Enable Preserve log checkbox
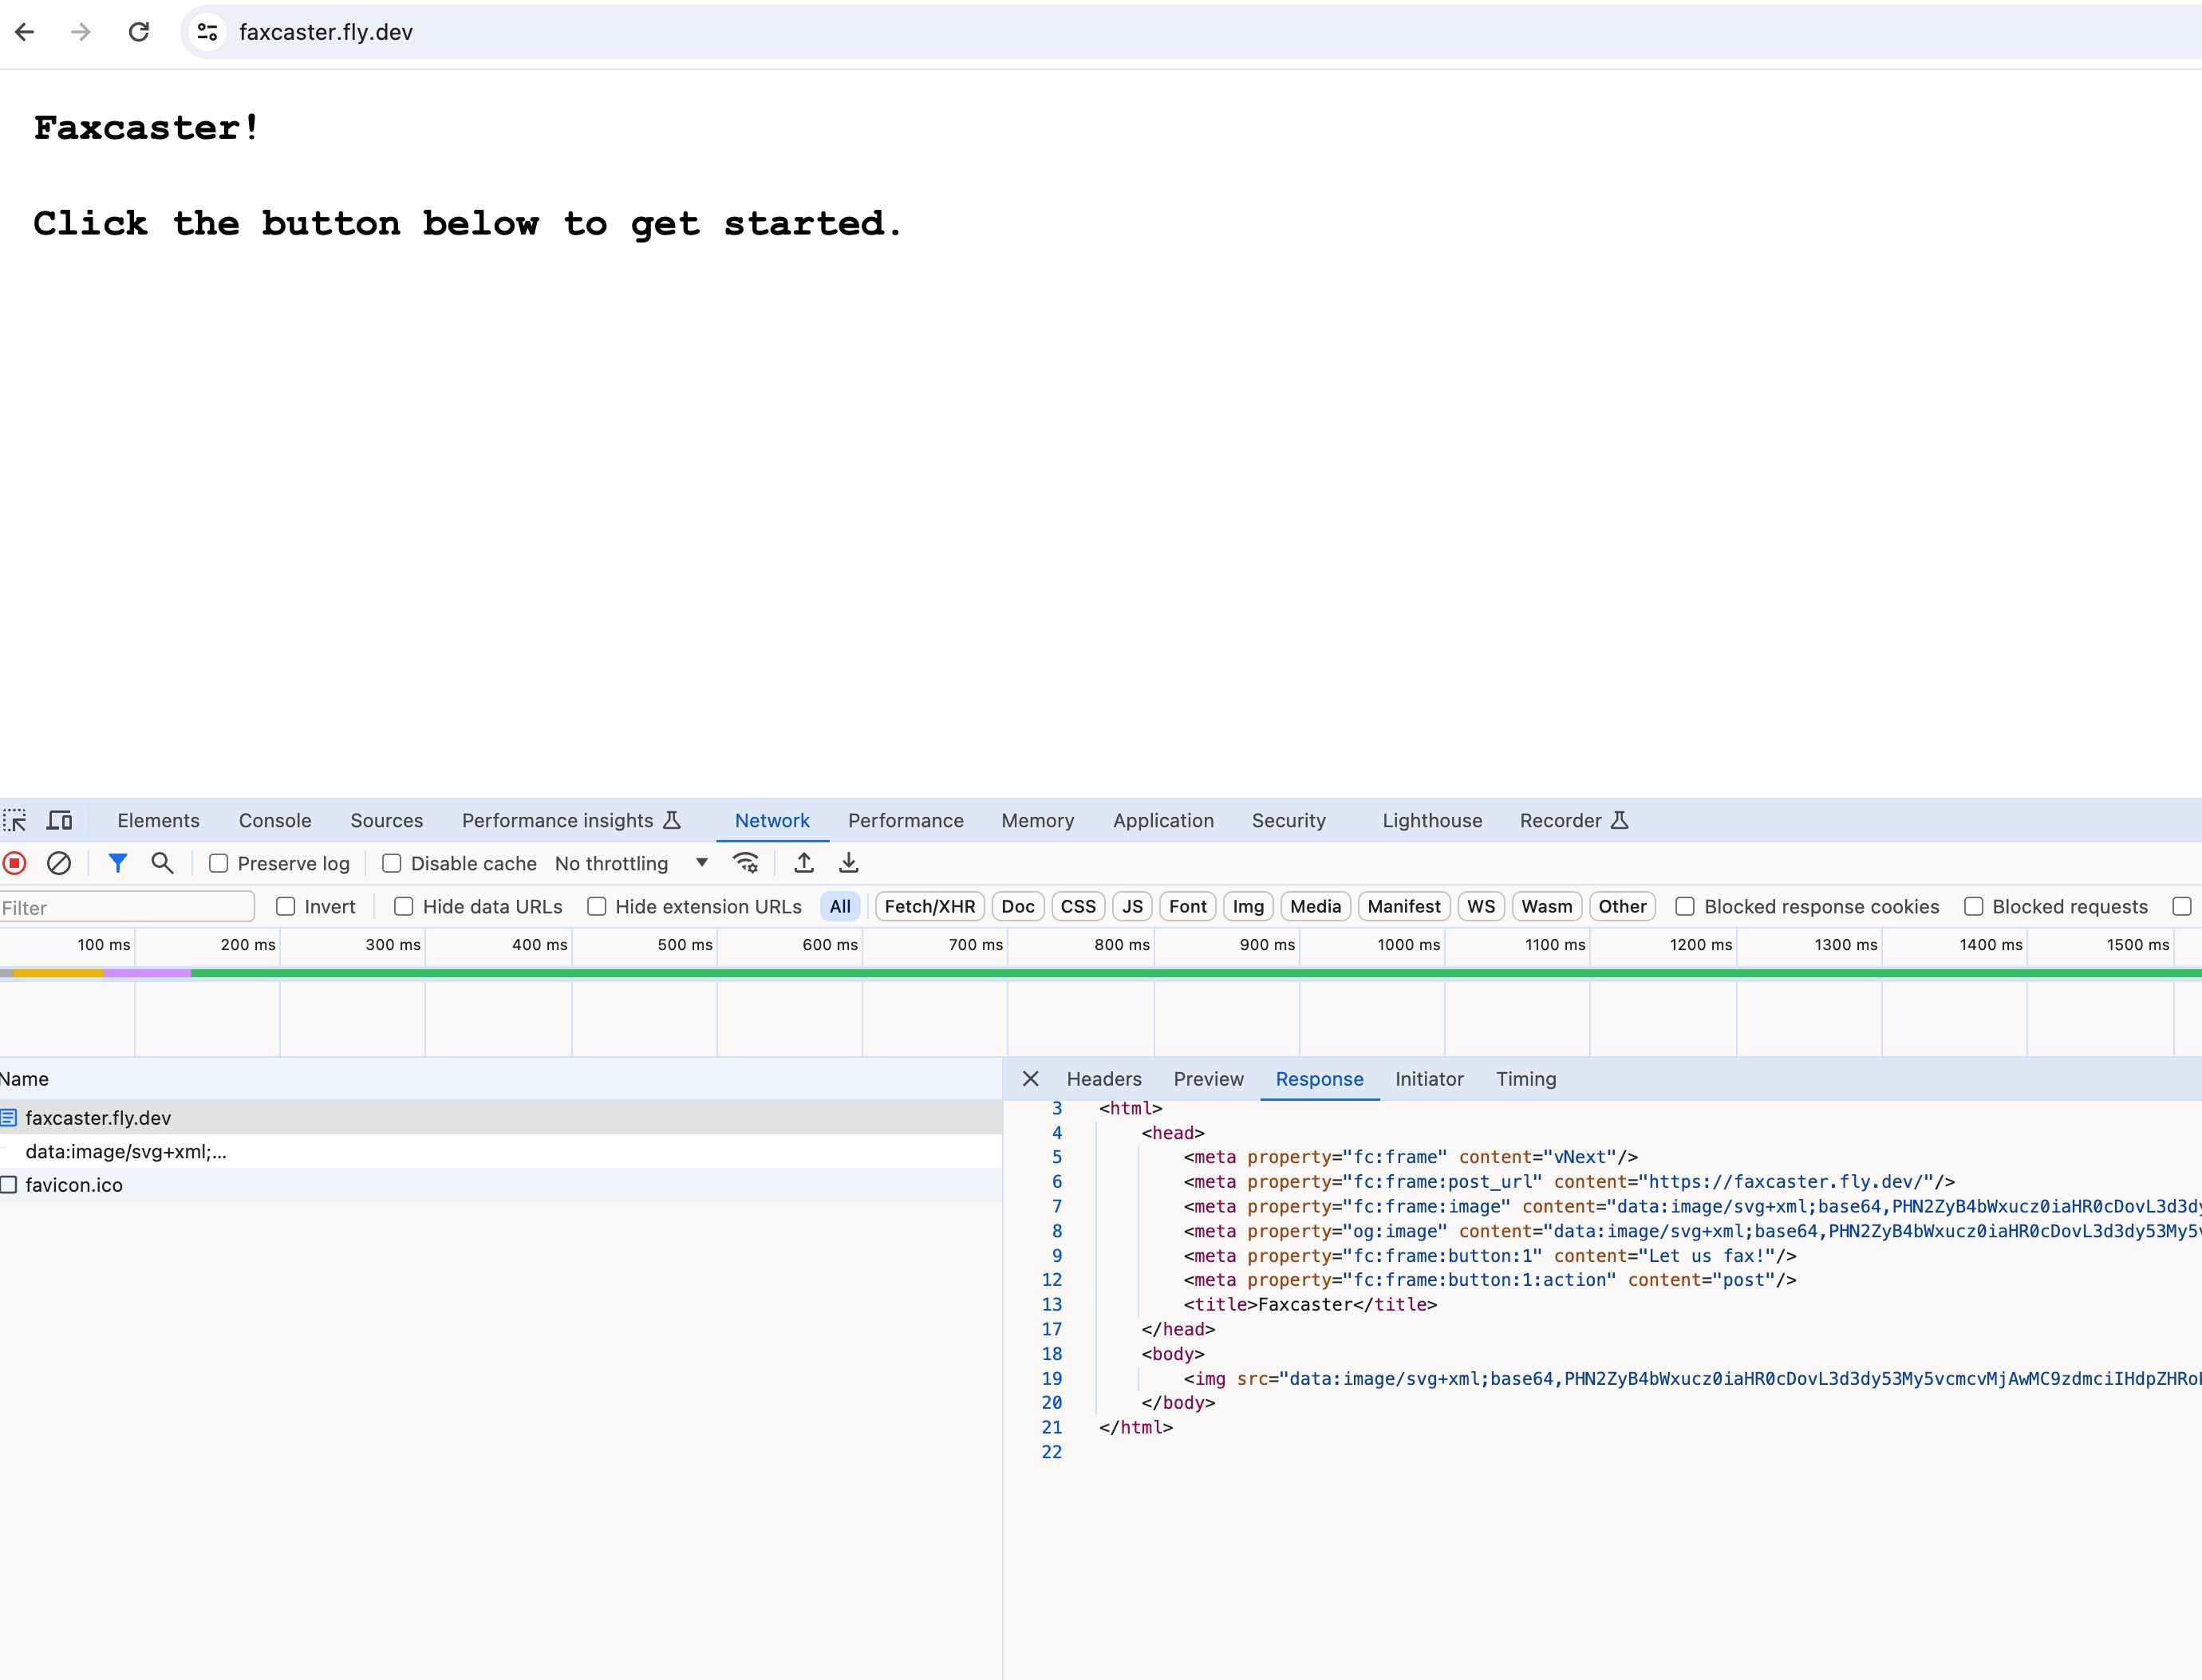This screenshot has width=2202, height=1680. pyautogui.click(x=218, y=863)
